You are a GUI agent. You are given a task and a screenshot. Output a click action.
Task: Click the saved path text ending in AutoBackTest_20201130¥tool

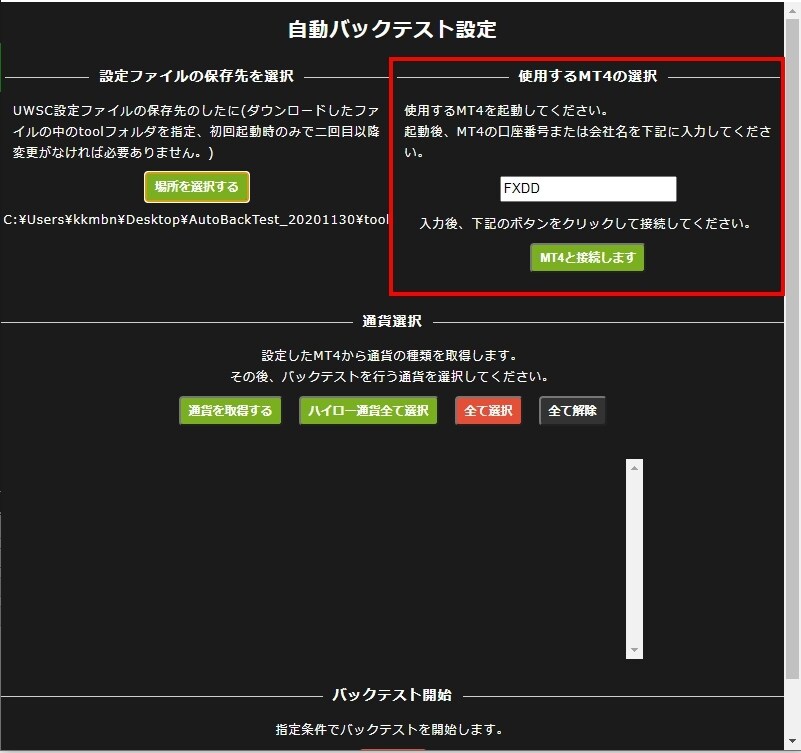click(x=196, y=220)
